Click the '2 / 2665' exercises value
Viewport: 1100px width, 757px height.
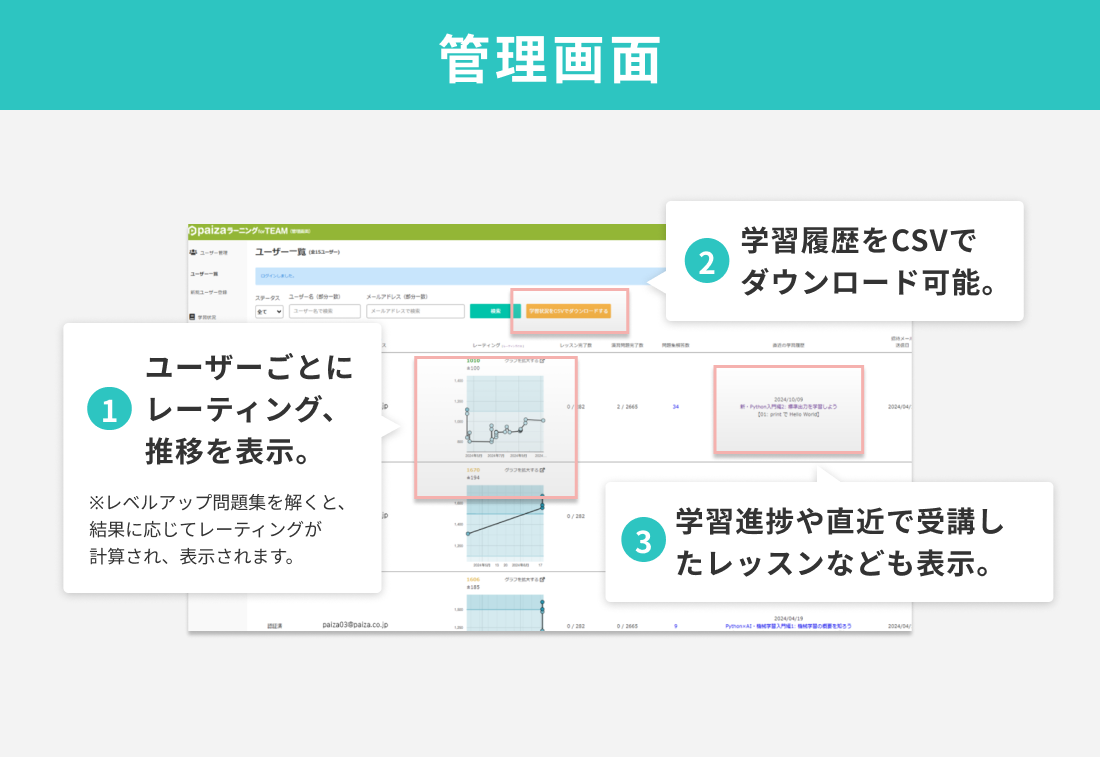[627, 407]
